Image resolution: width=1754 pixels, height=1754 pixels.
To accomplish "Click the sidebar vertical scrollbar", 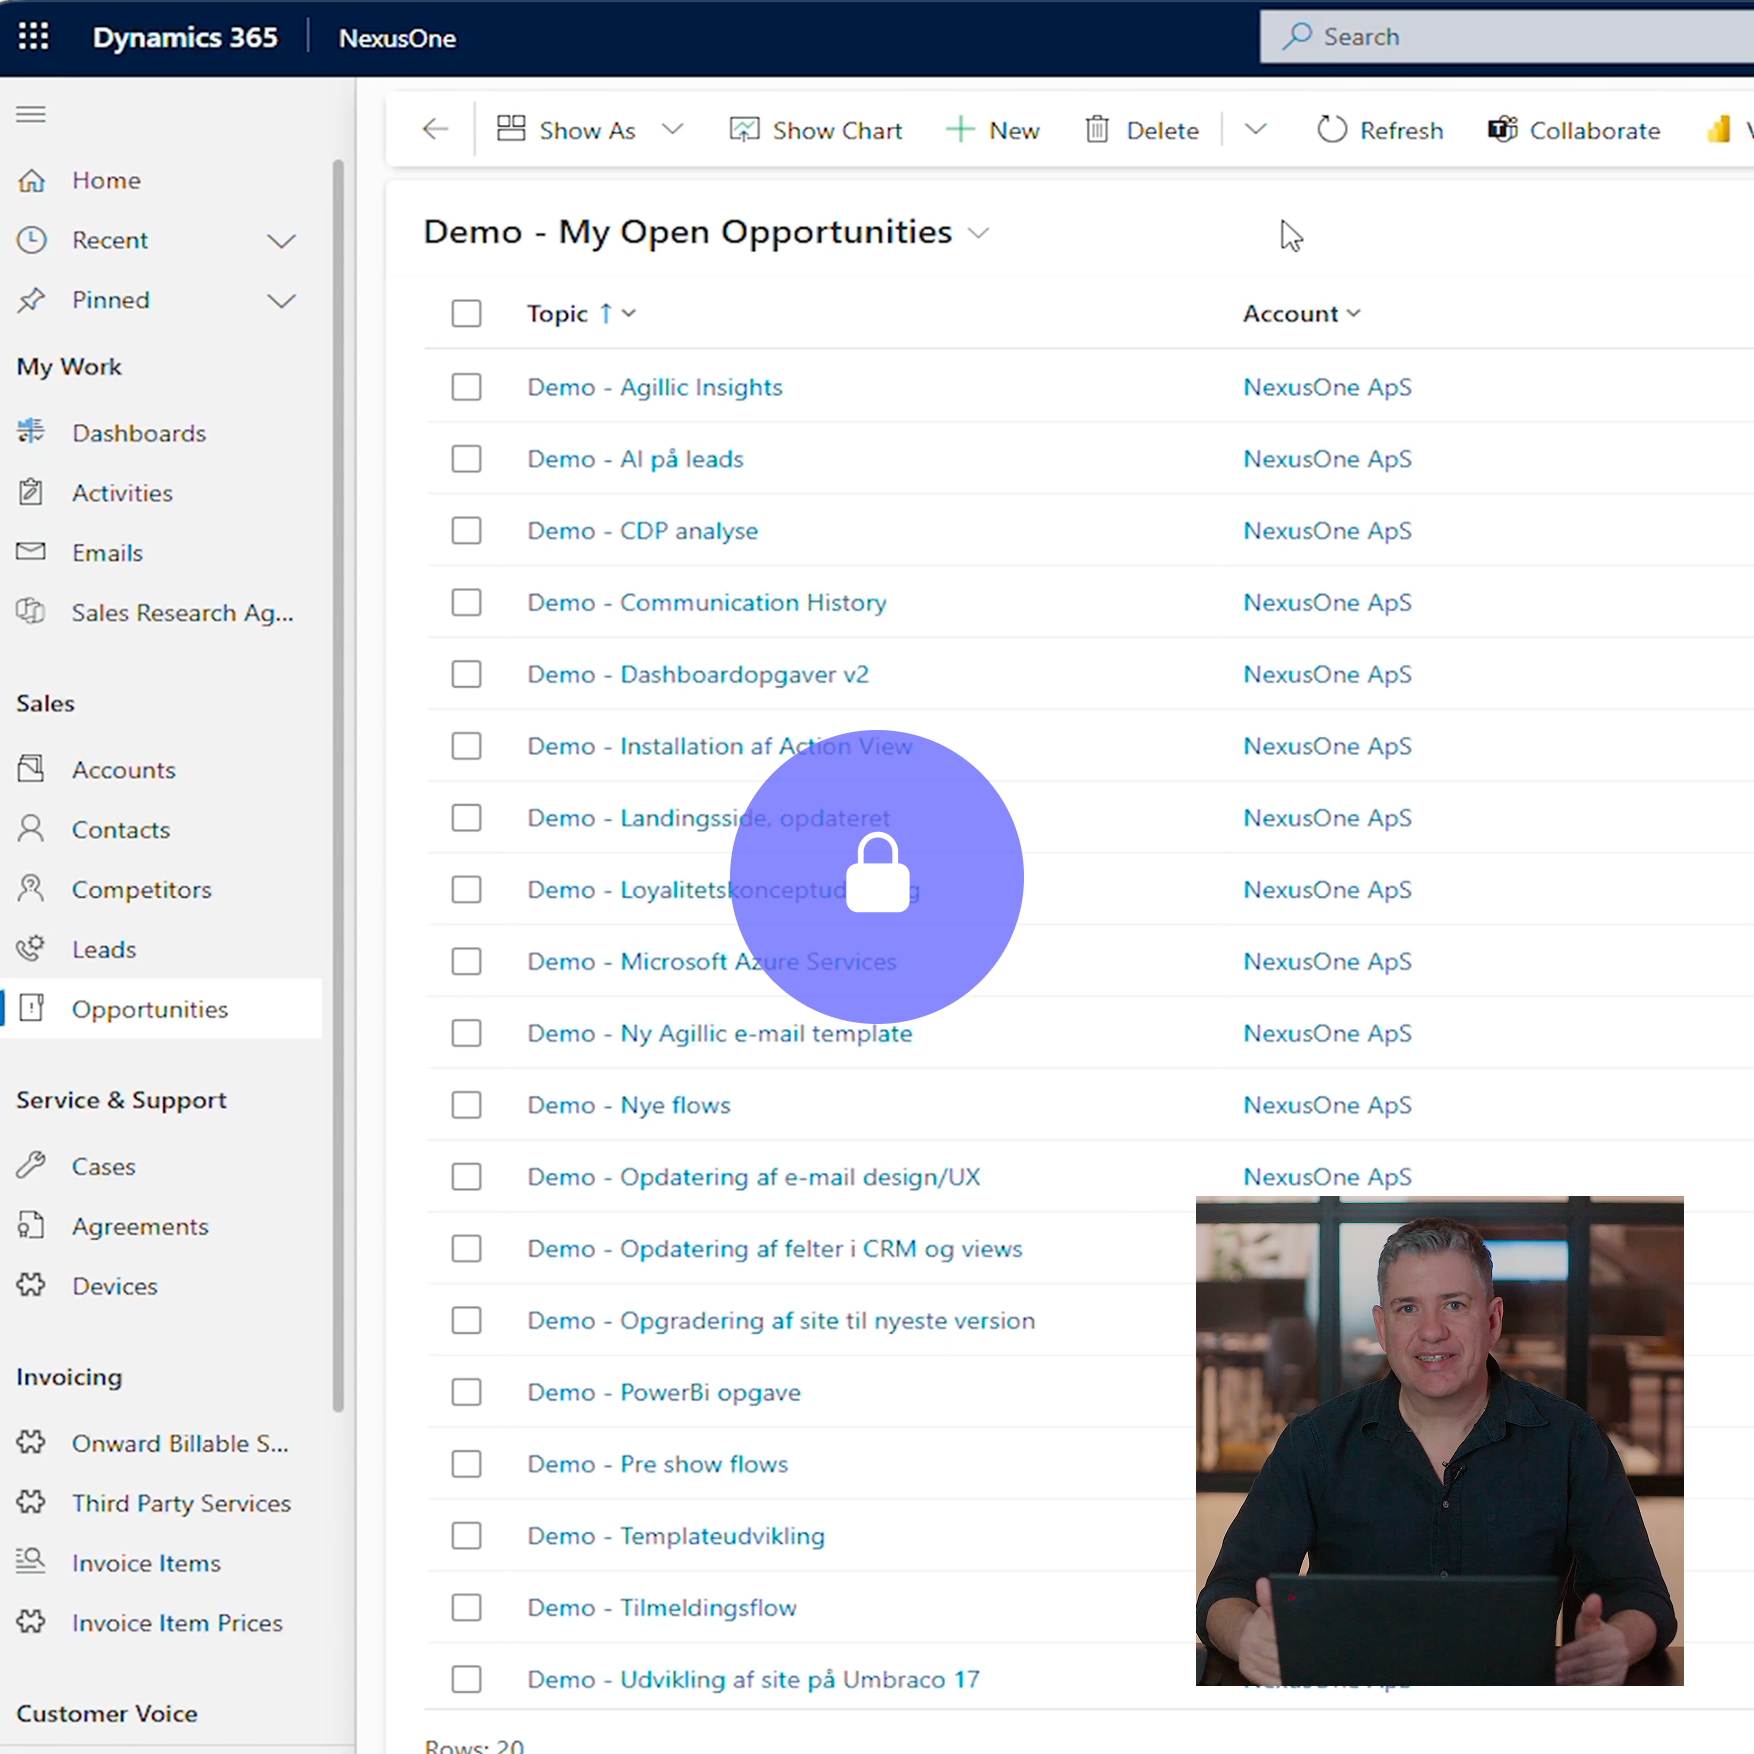I will coord(338,785).
